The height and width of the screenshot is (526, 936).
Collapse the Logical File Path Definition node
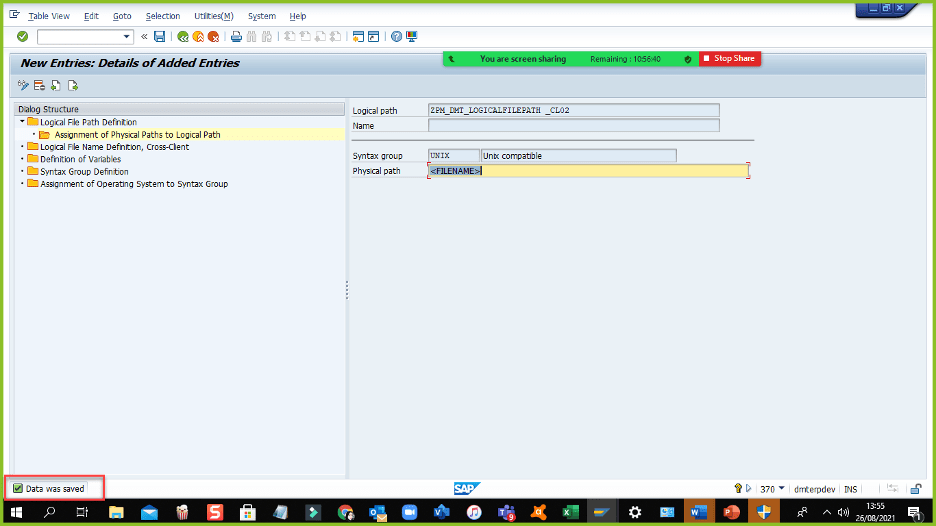[22, 122]
